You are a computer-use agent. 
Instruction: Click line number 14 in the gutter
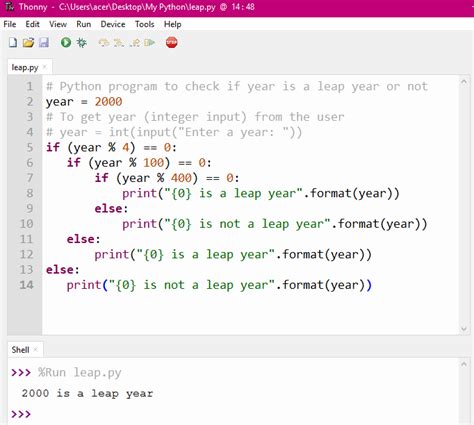tap(26, 285)
